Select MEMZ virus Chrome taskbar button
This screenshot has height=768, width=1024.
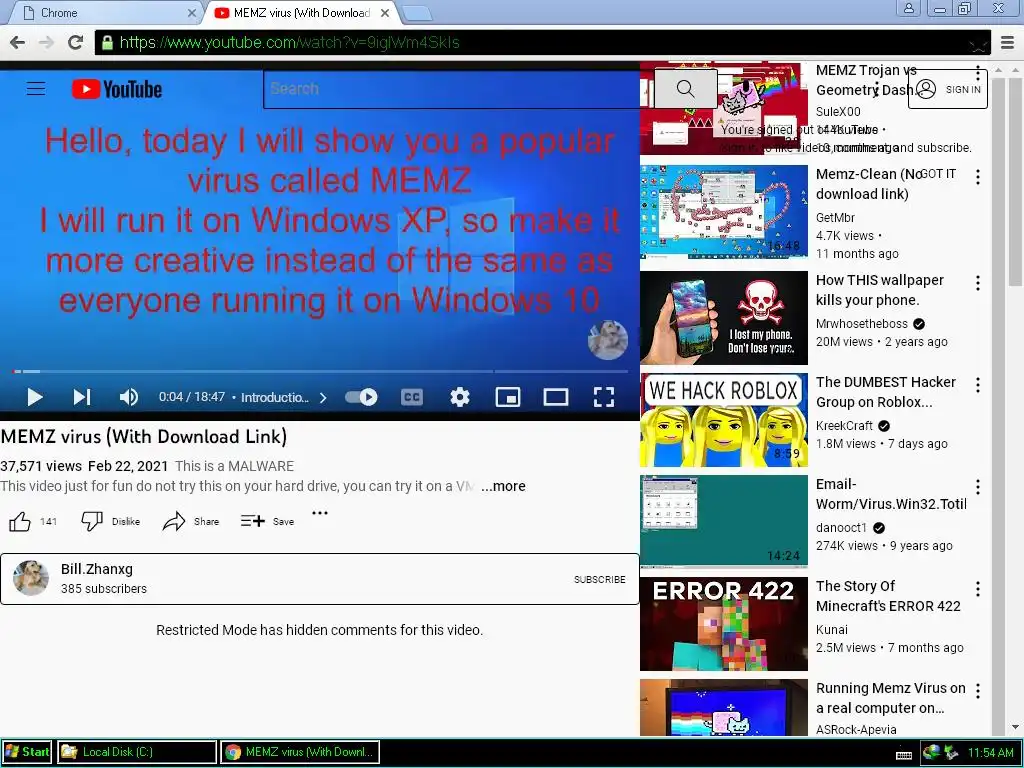pyautogui.click(x=300, y=752)
